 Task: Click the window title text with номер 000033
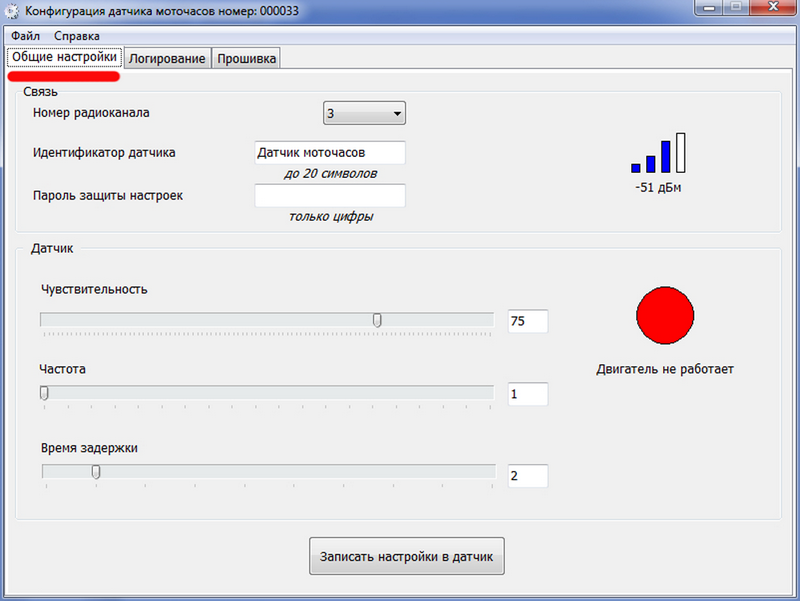coord(162,11)
